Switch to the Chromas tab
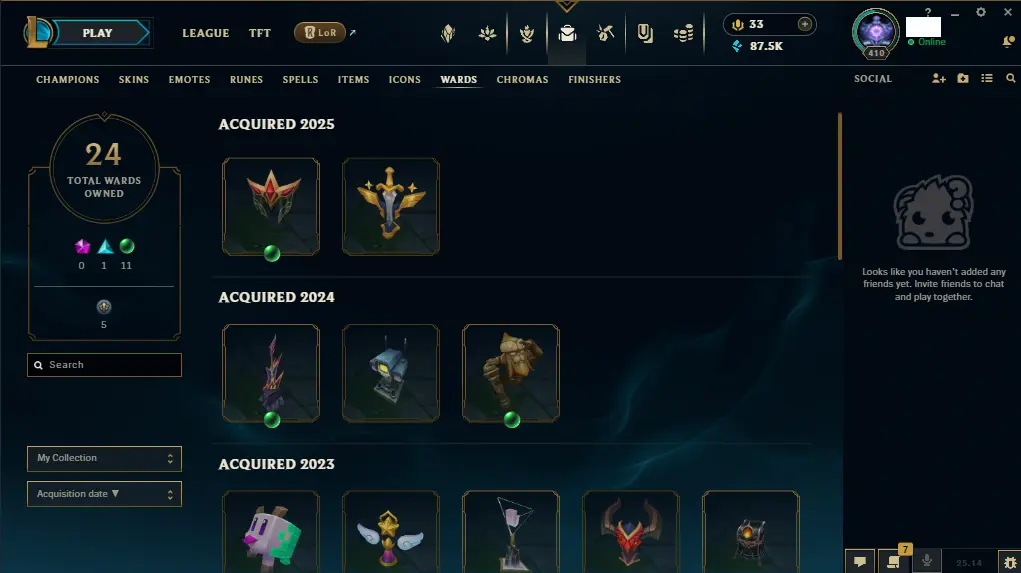Viewport: 1021px width, 573px height. click(522, 79)
